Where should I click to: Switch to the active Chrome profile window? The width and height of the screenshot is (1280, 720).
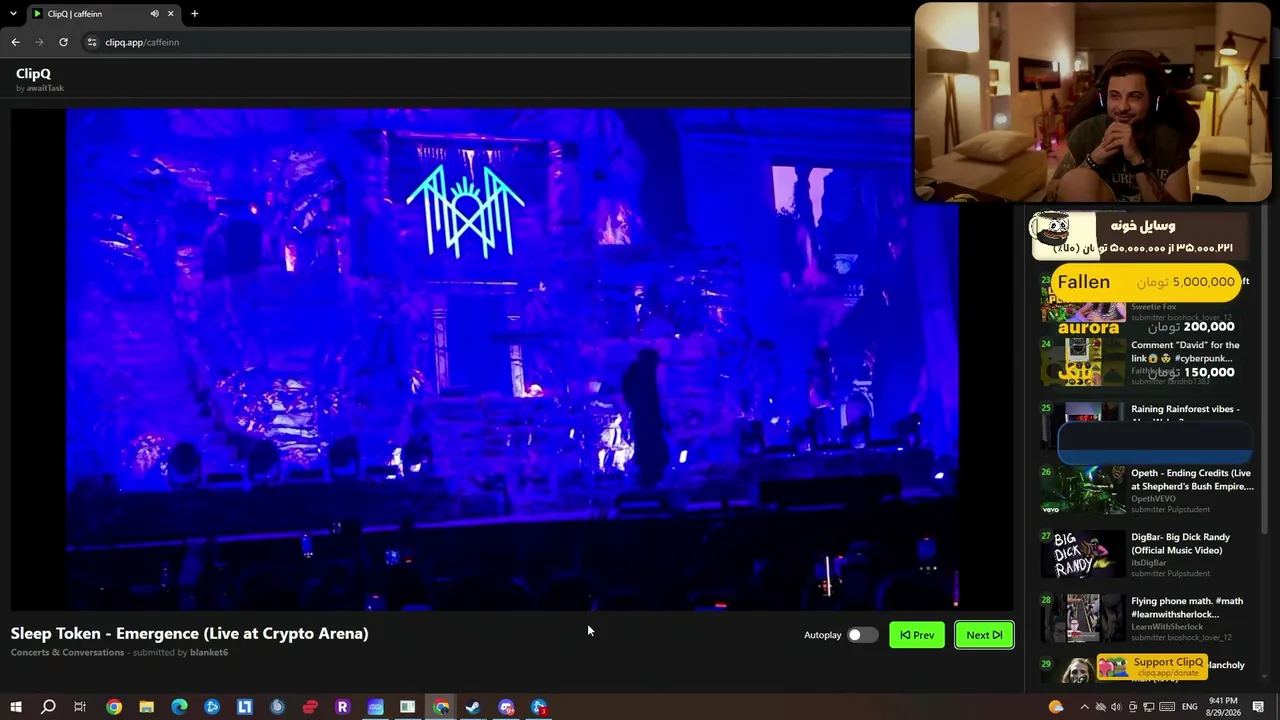(x=440, y=707)
